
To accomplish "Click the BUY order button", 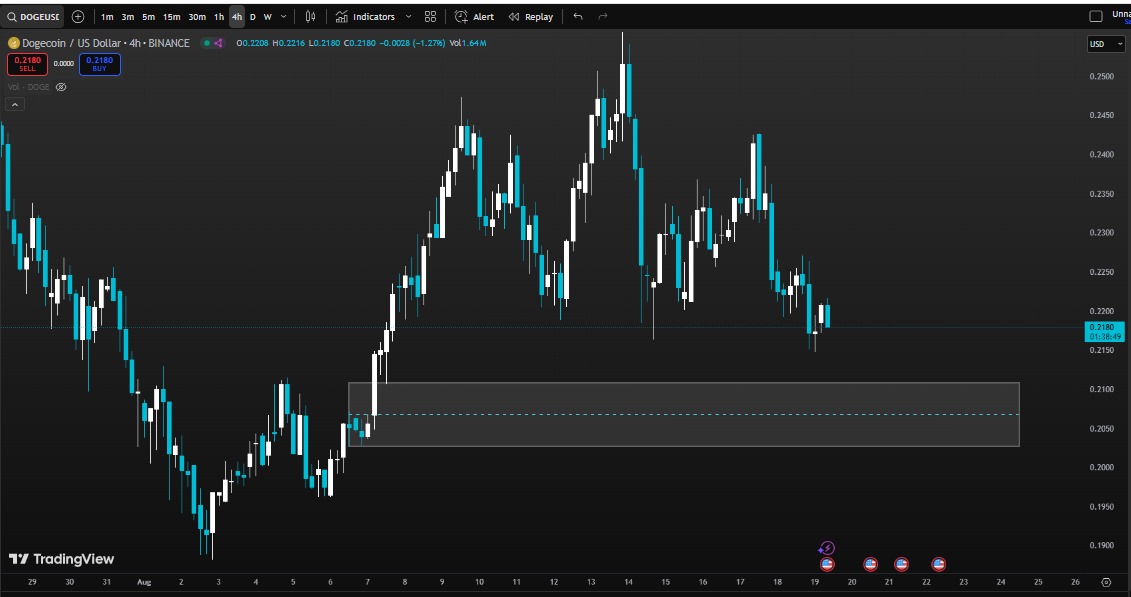I will (x=99, y=64).
